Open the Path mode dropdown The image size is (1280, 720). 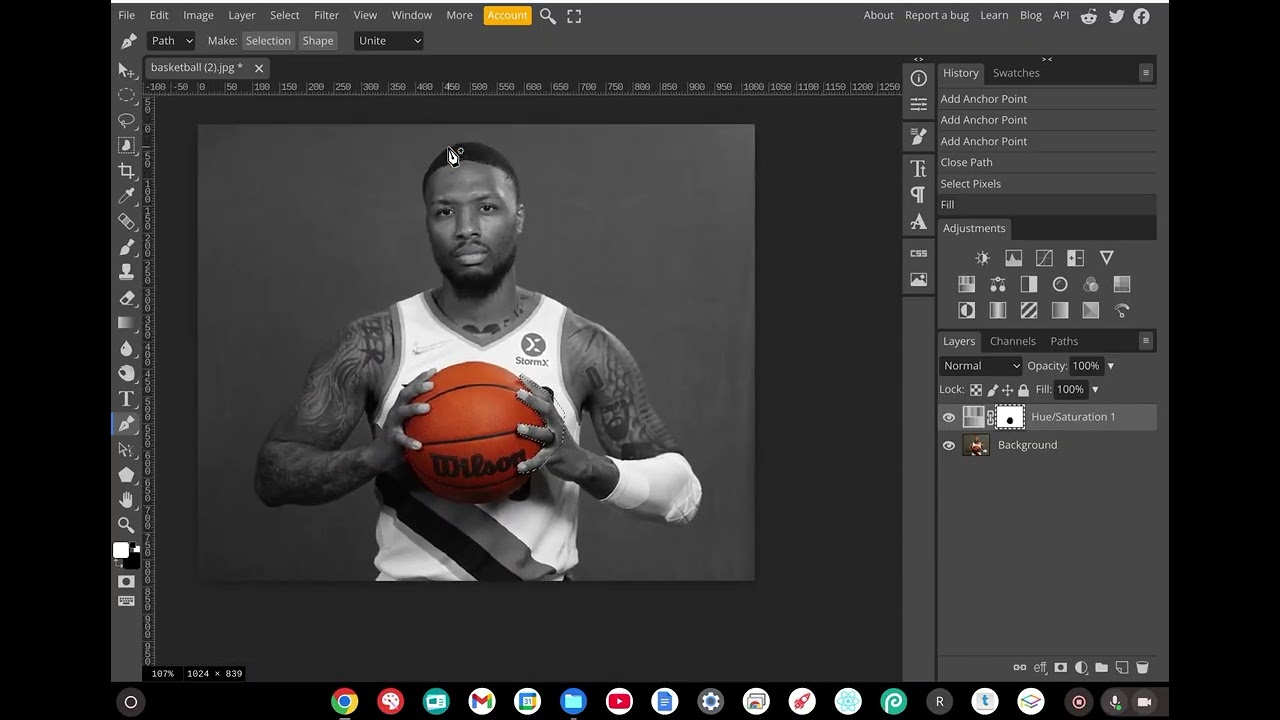[171, 41]
